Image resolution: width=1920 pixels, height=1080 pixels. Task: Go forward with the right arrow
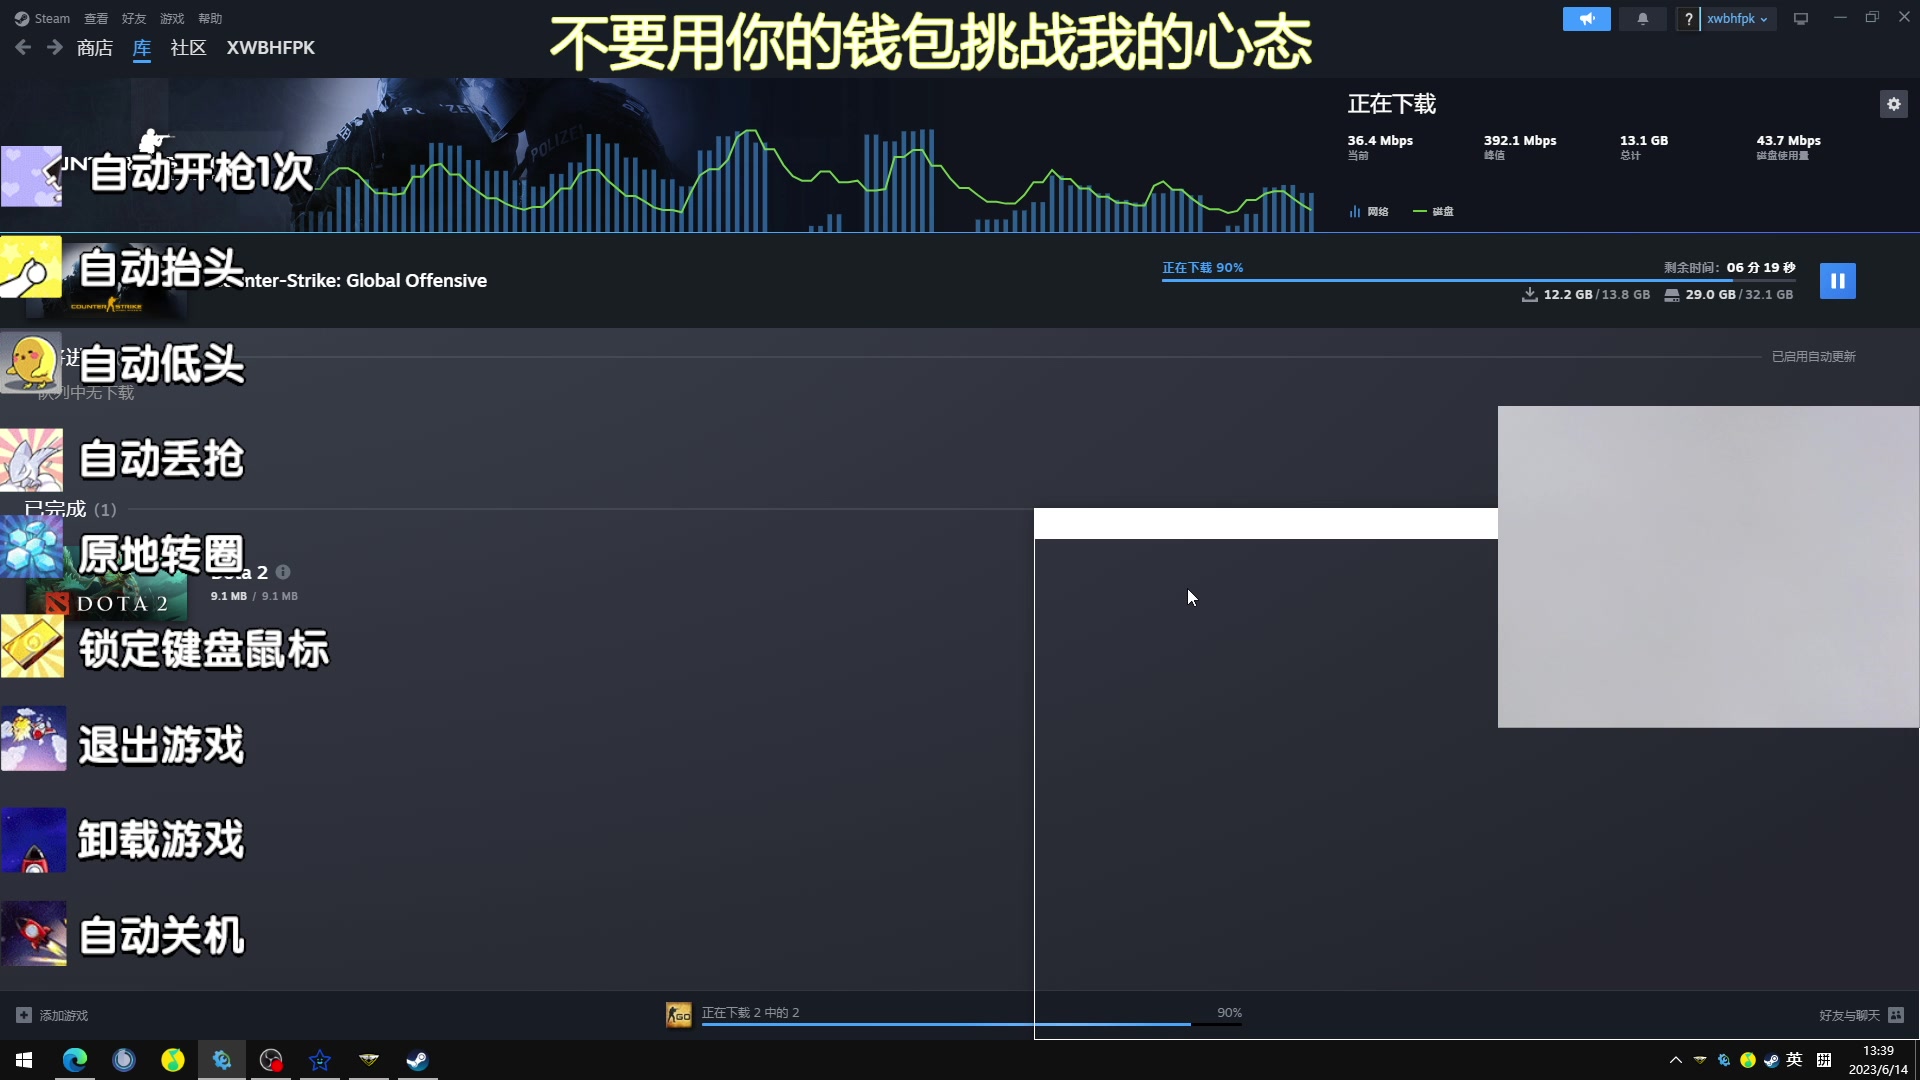54,47
